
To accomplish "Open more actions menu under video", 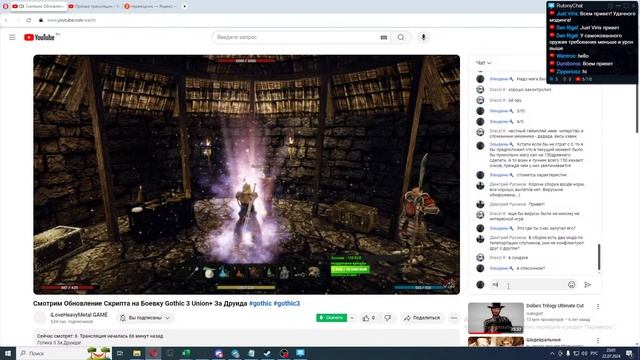I will pyautogui.click(x=454, y=318).
